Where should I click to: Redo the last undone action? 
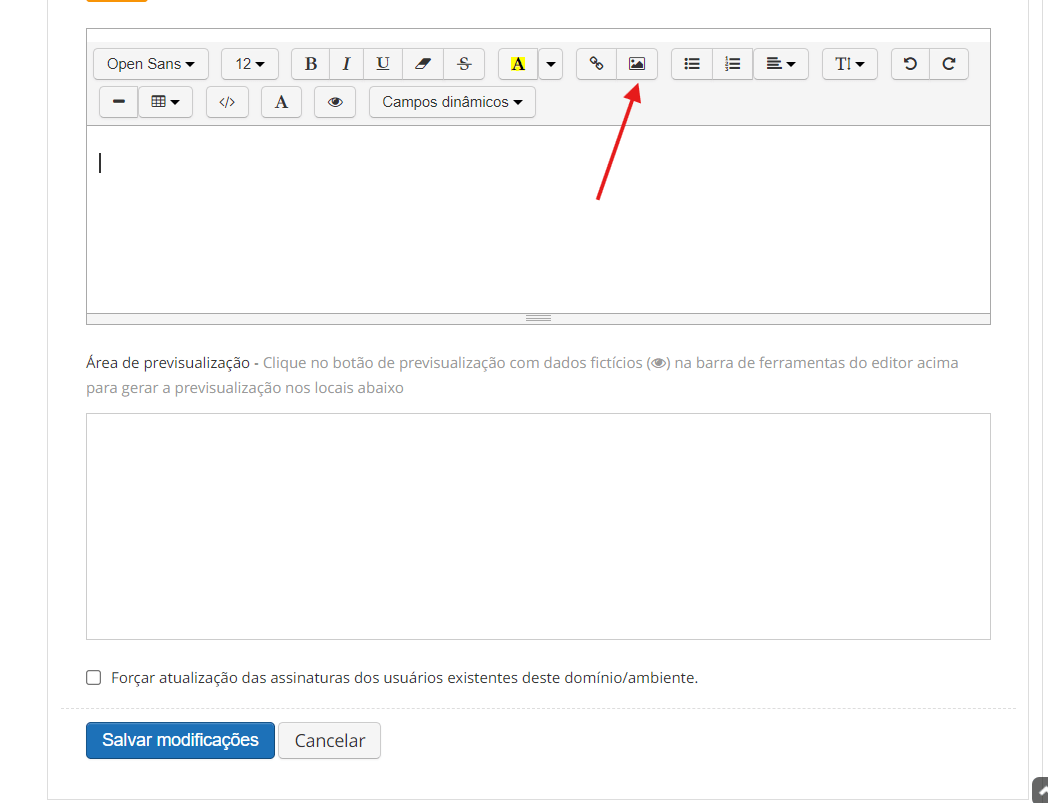pyautogui.click(x=949, y=64)
